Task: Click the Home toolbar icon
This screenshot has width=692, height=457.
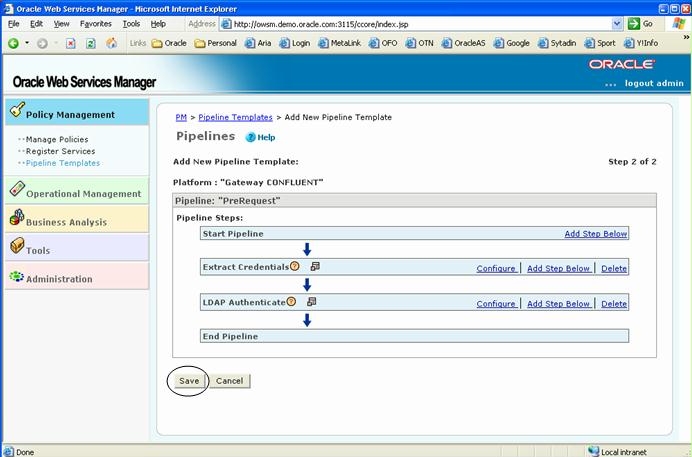Action: (111, 43)
